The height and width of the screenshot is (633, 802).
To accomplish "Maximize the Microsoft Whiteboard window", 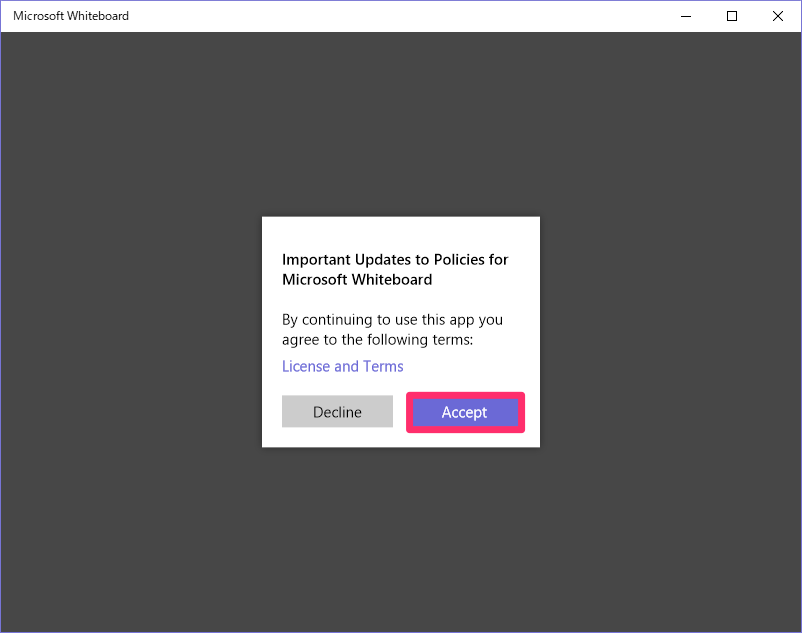I will 732,16.
